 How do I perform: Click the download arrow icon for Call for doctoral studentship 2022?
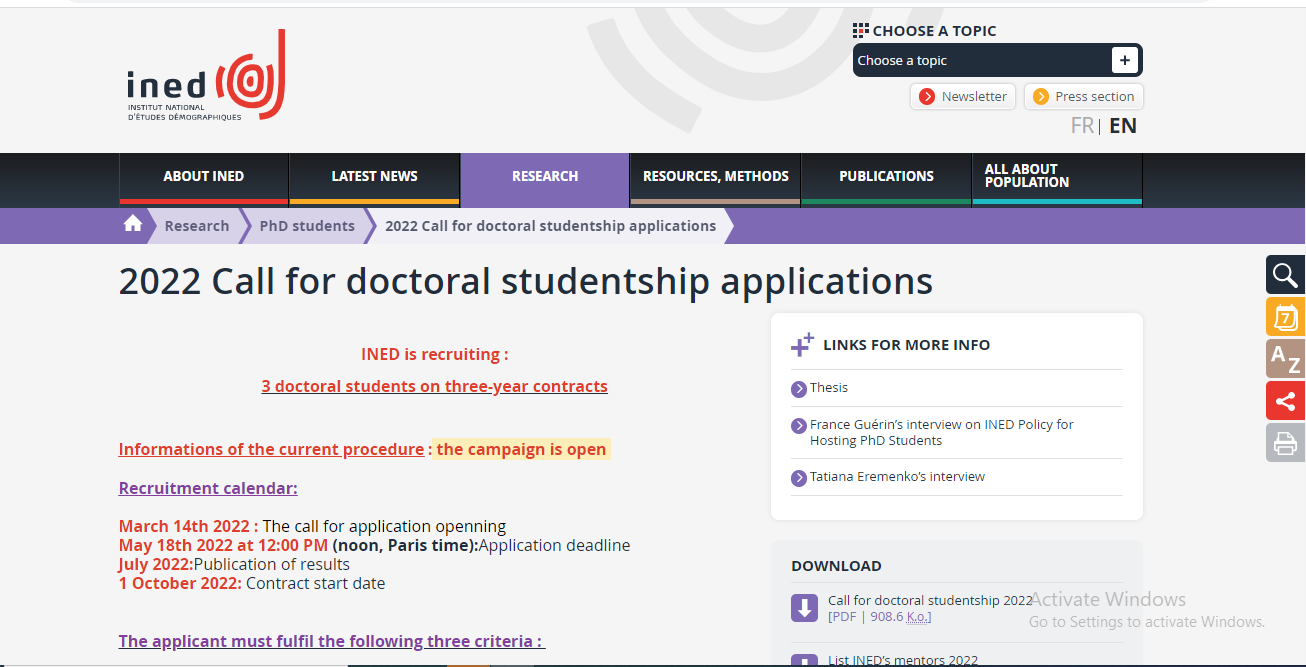pyautogui.click(x=804, y=607)
